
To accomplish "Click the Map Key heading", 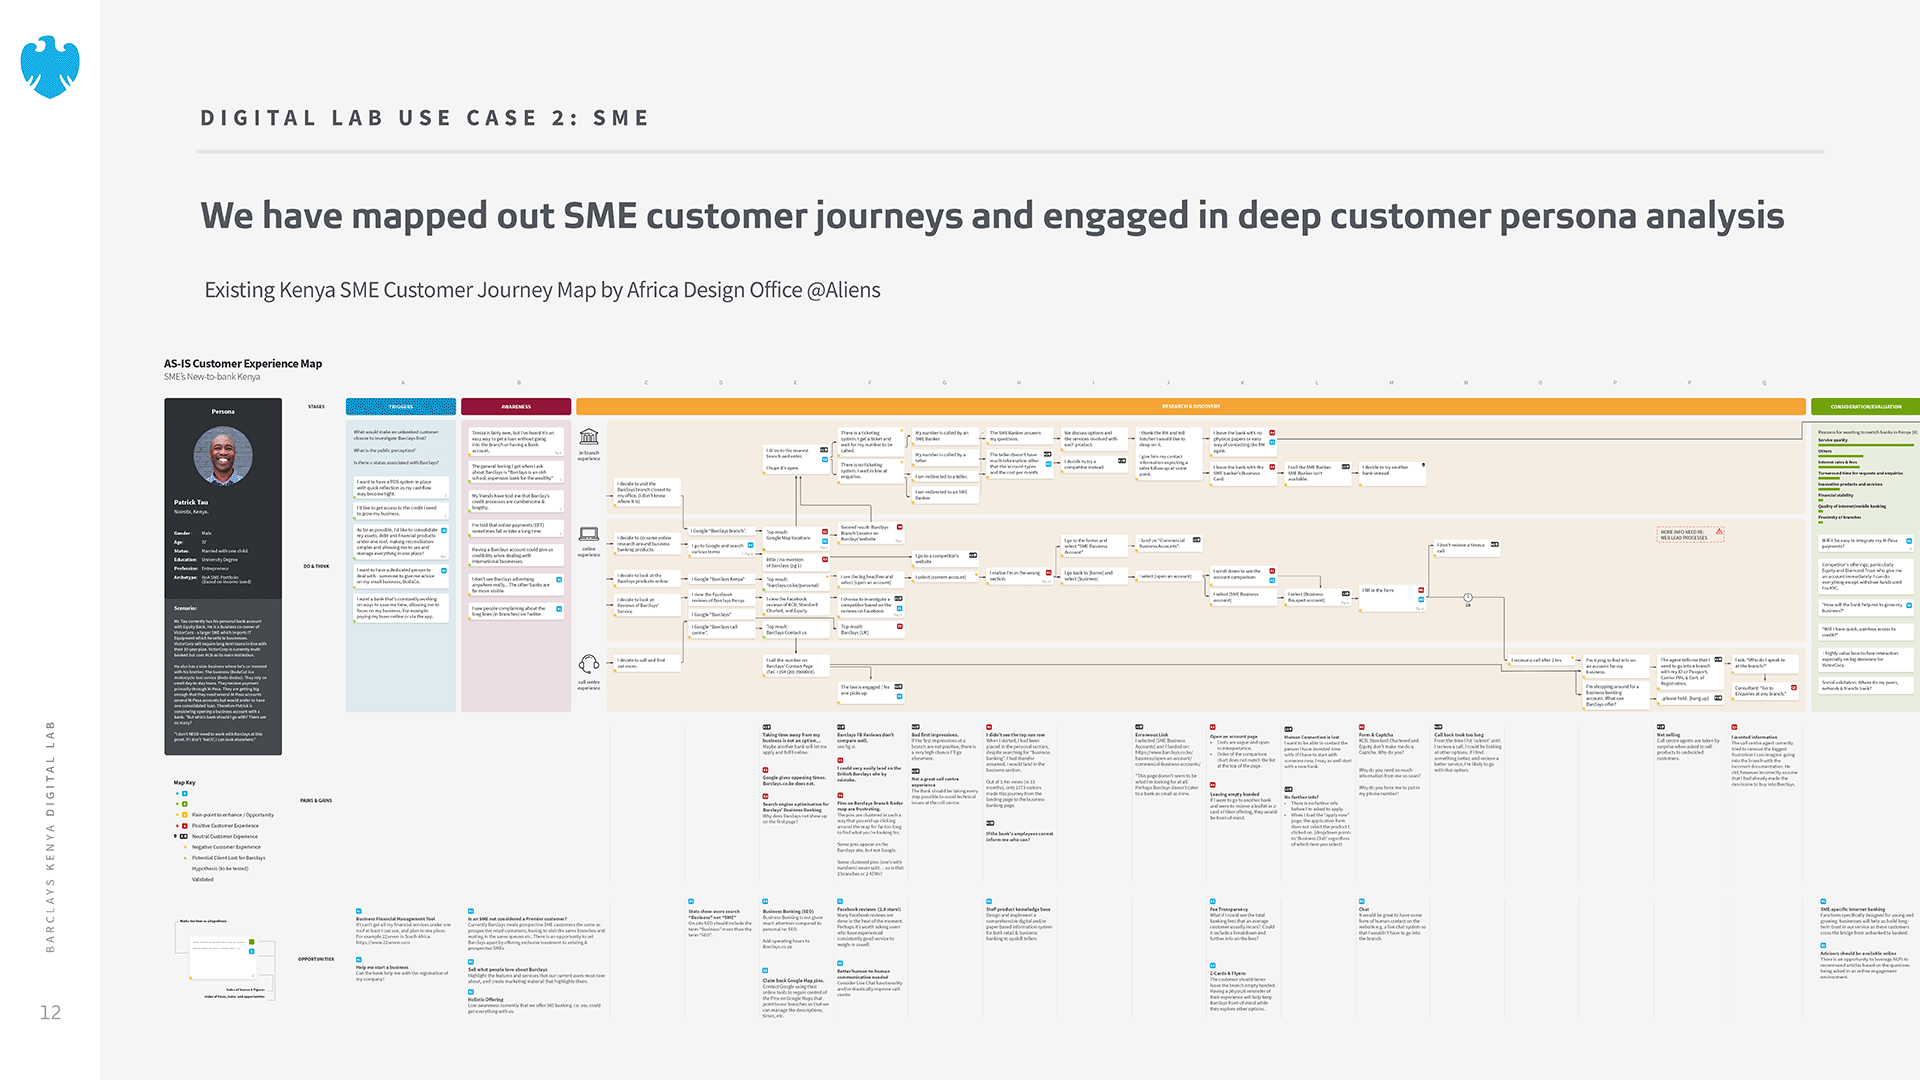I will tap(185, 783).
